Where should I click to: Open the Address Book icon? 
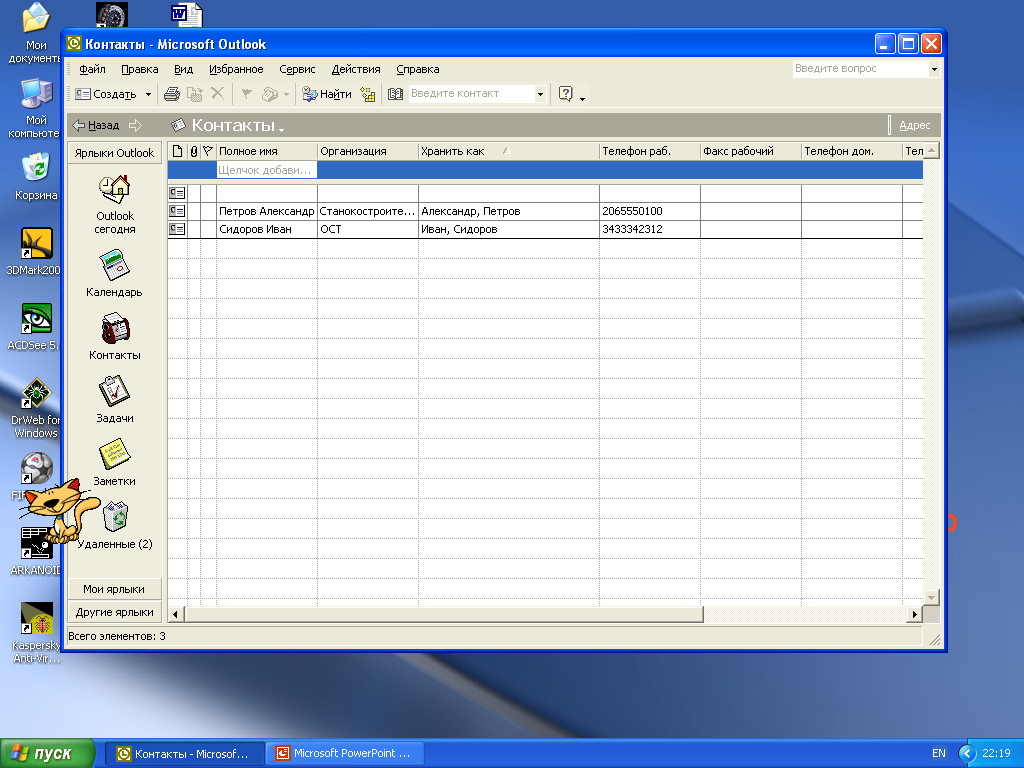pyautogui.click(x=395, y=94)
